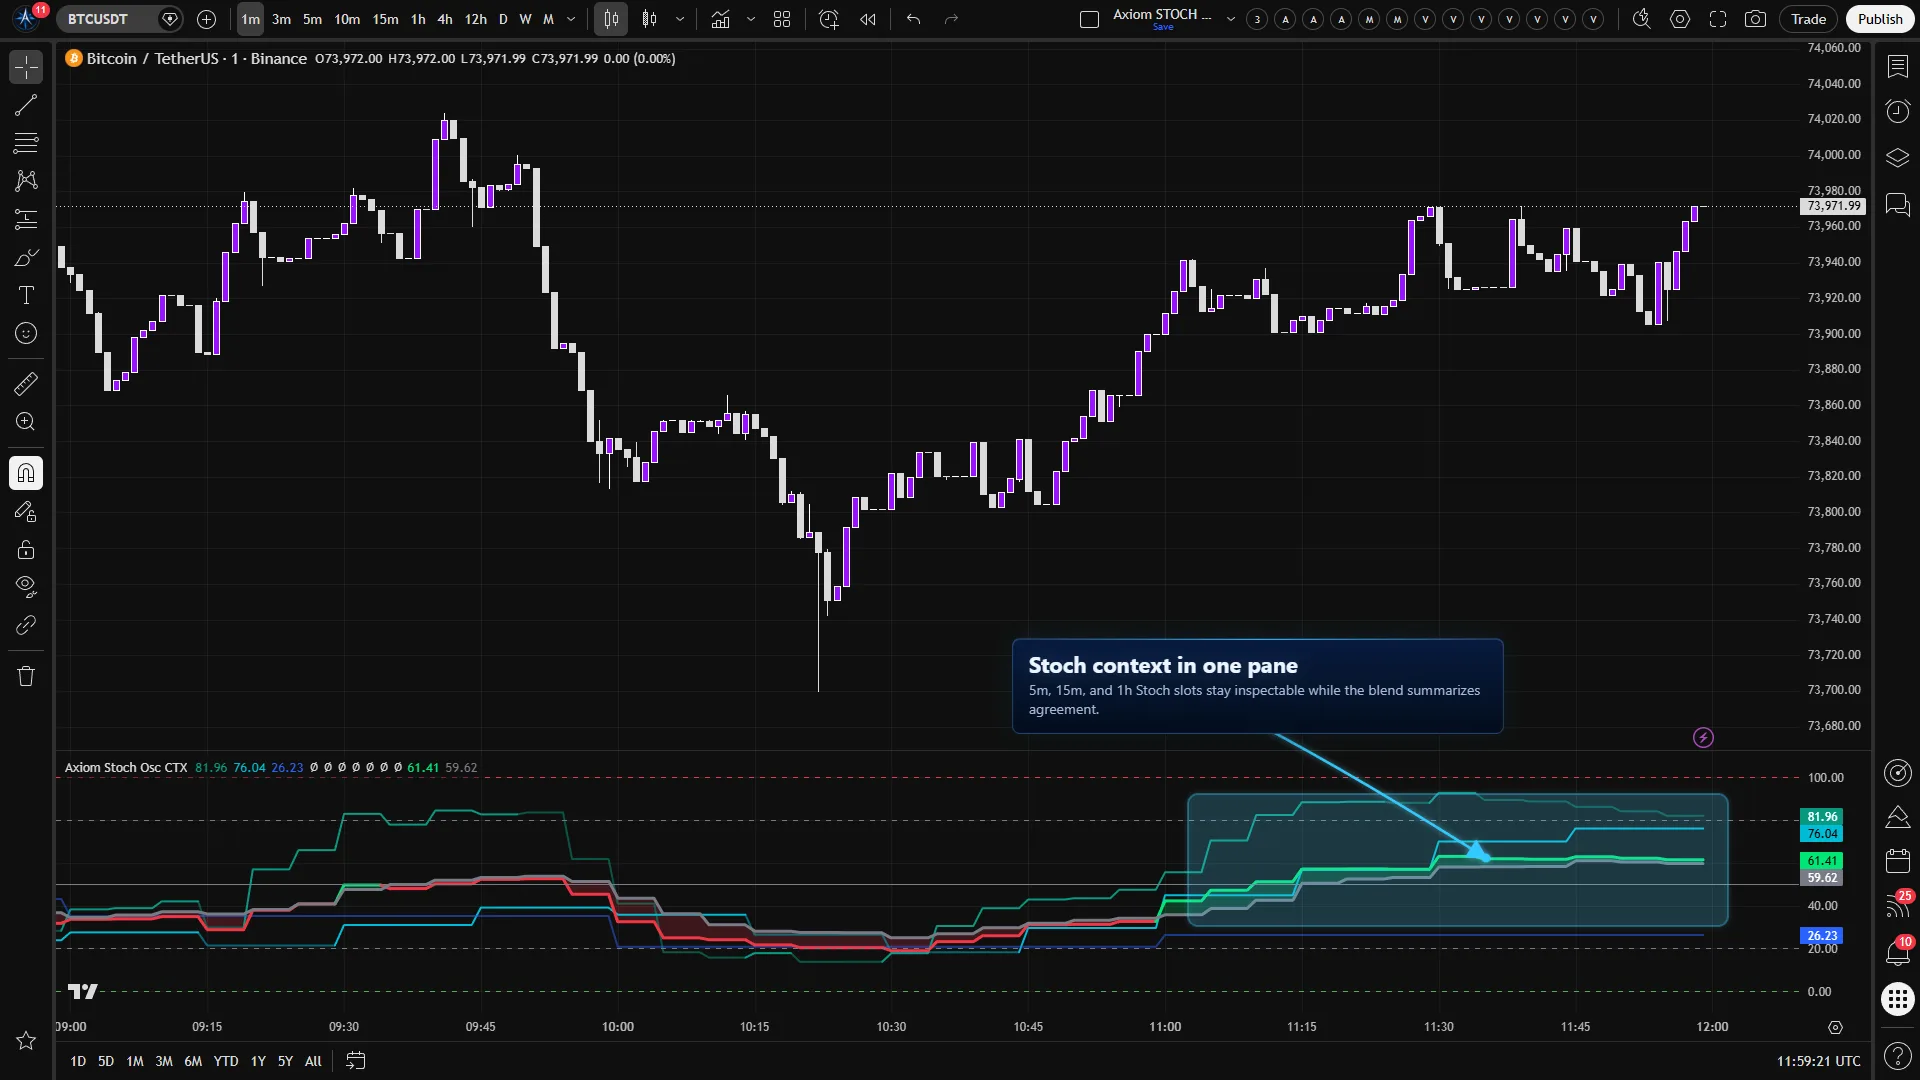Viewport: 1920px width, 1080px height.
Task: Open the chats panel
Action: (1897, 205)
